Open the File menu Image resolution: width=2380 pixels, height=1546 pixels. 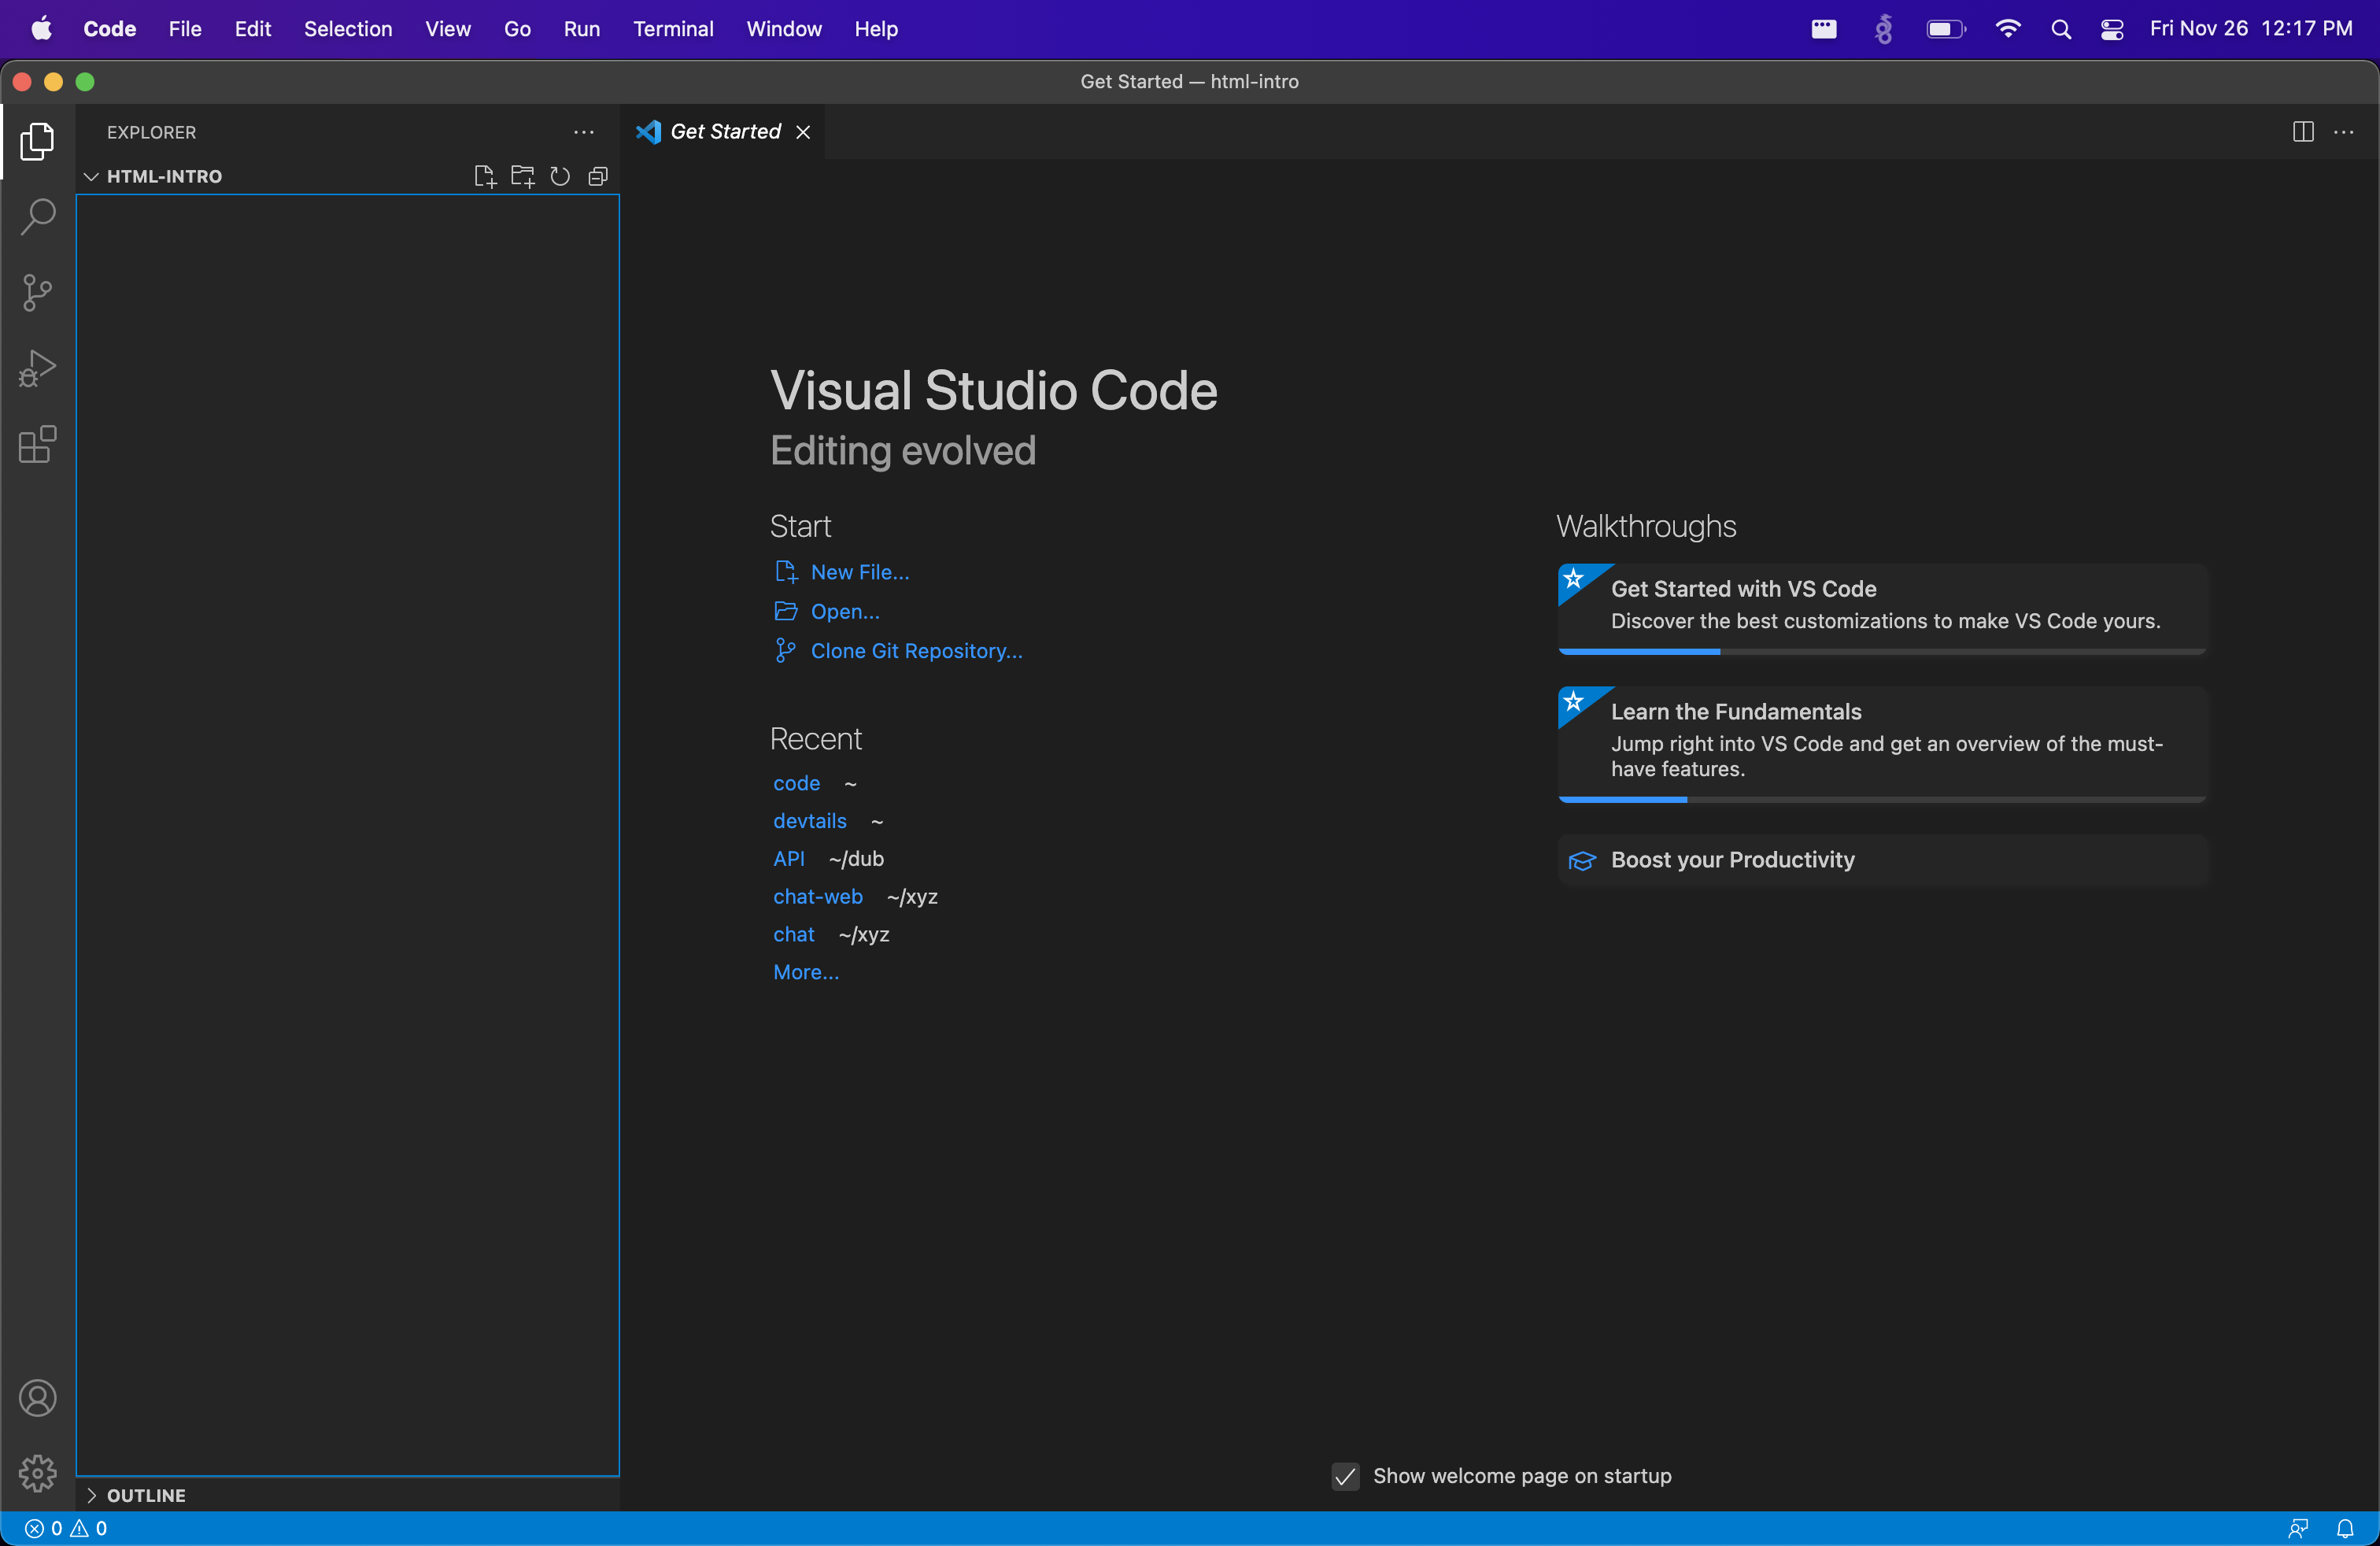click(185, 29)
